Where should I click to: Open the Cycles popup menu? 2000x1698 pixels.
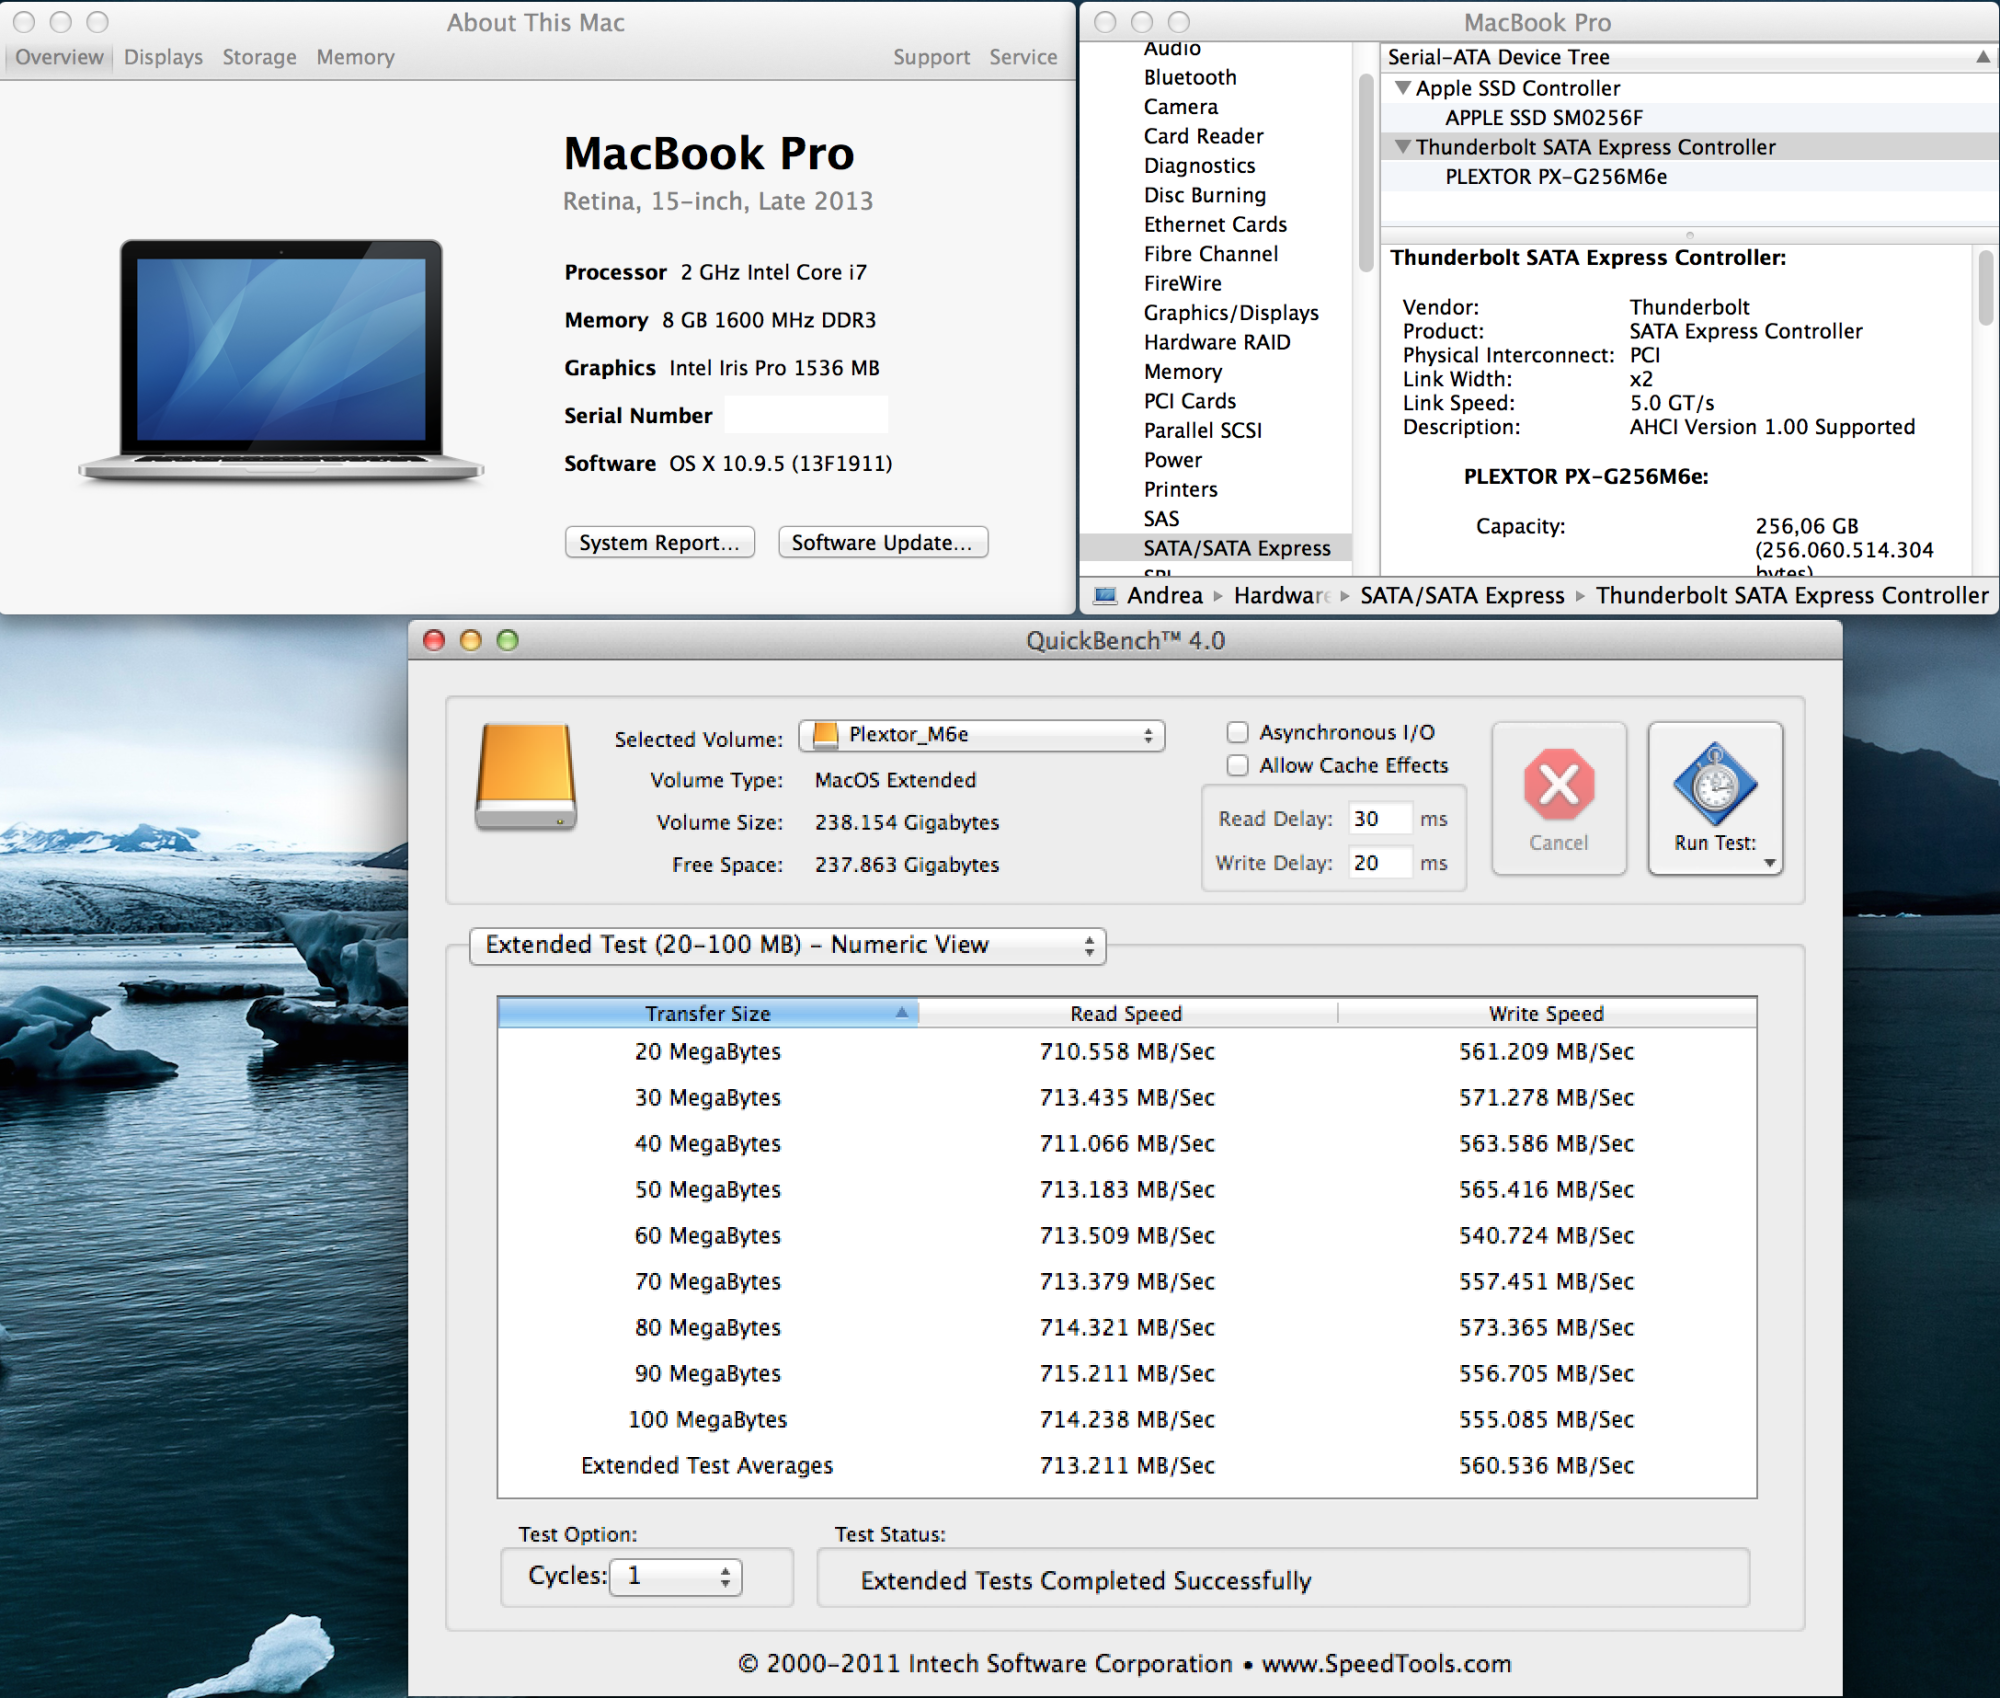676,1577
